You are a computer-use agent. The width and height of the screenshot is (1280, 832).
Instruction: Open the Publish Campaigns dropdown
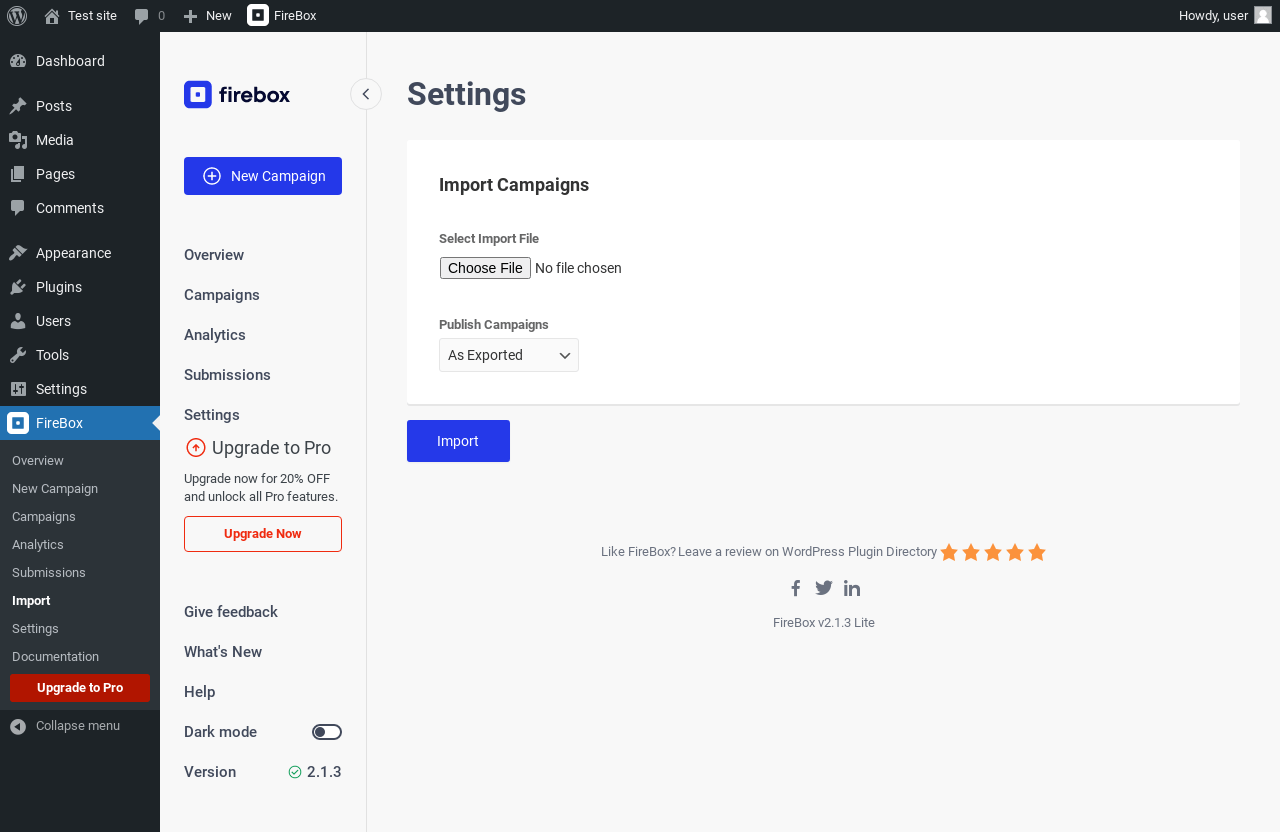tap(509, 355)
